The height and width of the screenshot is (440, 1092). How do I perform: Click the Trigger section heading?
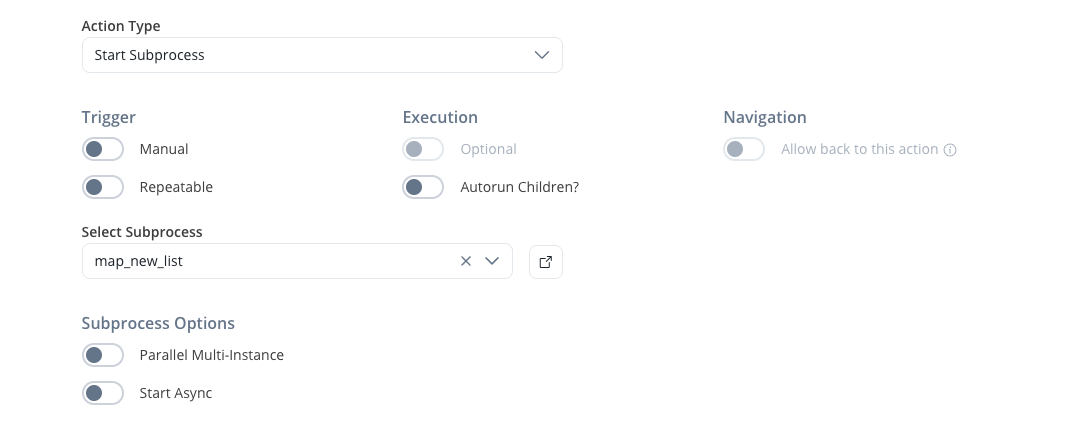(109, 118)
